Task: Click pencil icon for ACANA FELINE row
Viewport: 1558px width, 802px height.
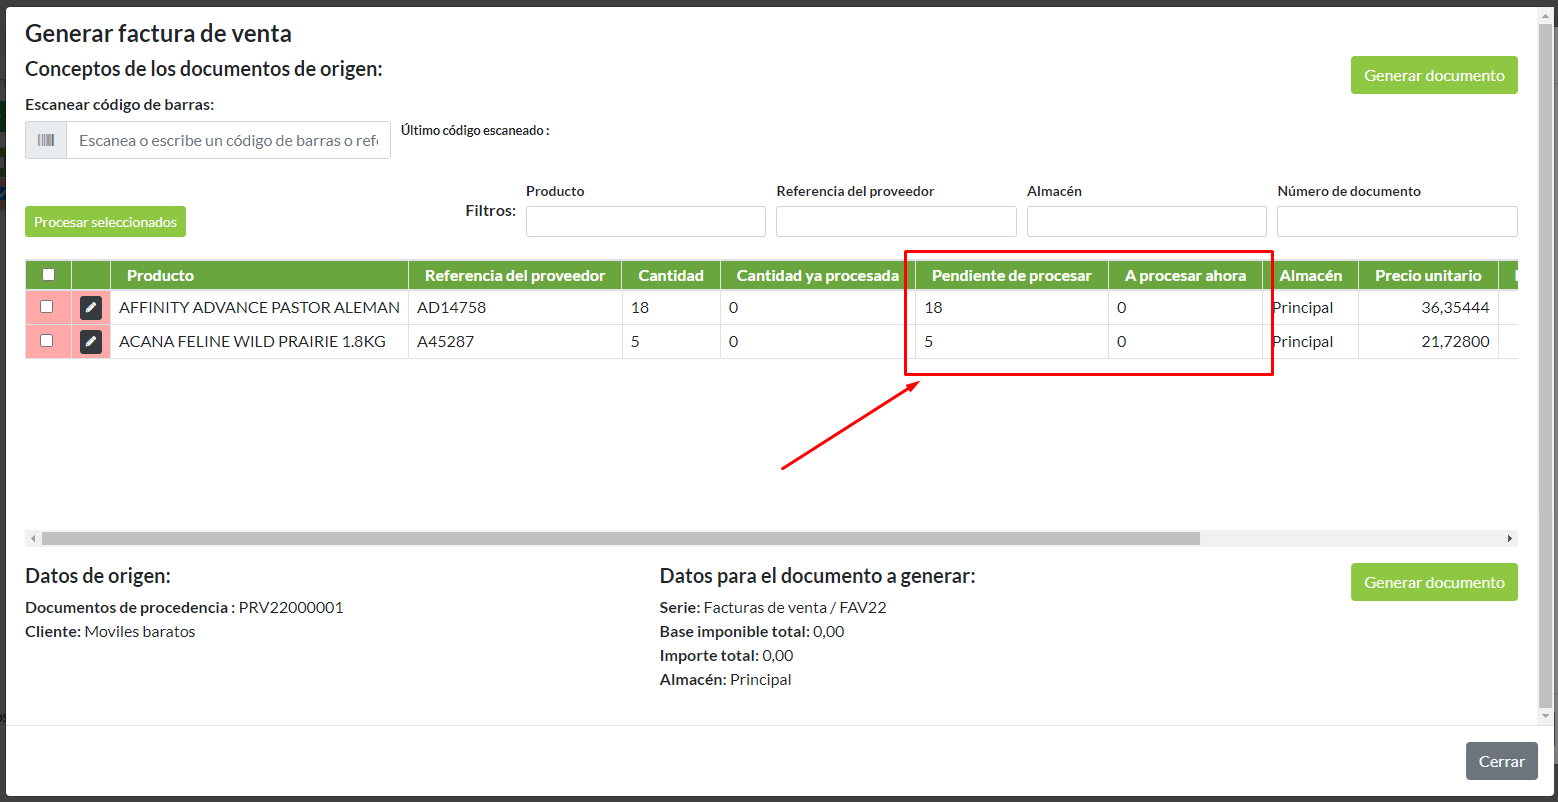Action: tap(91, 342)
